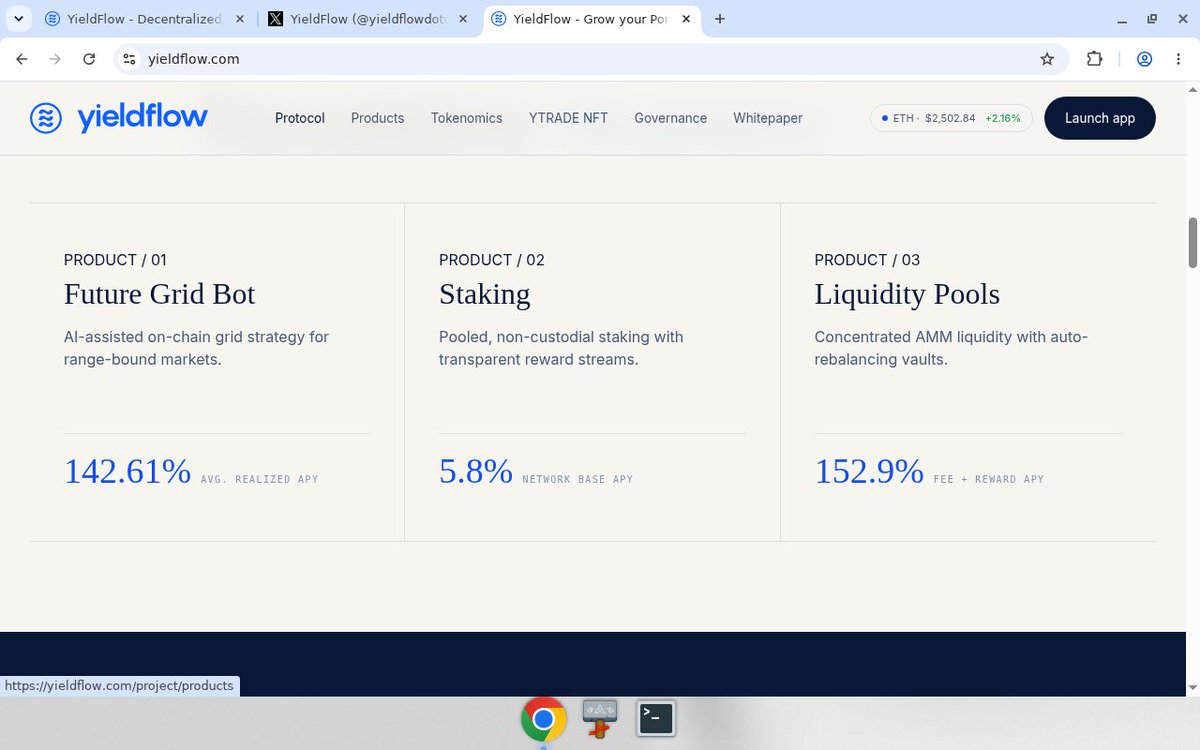This screenshot has width=1200, height=750.
Task: View site information icon in address bar
Action: point(129,59)
